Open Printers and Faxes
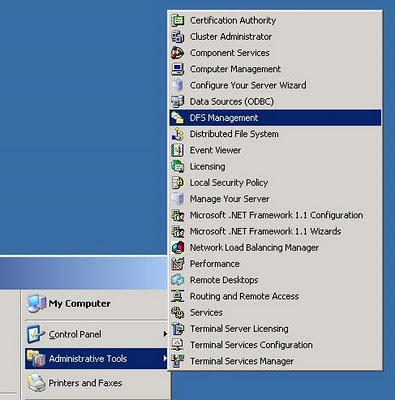The width and height of the screenshot is (395, 400). tap(96, 383)
